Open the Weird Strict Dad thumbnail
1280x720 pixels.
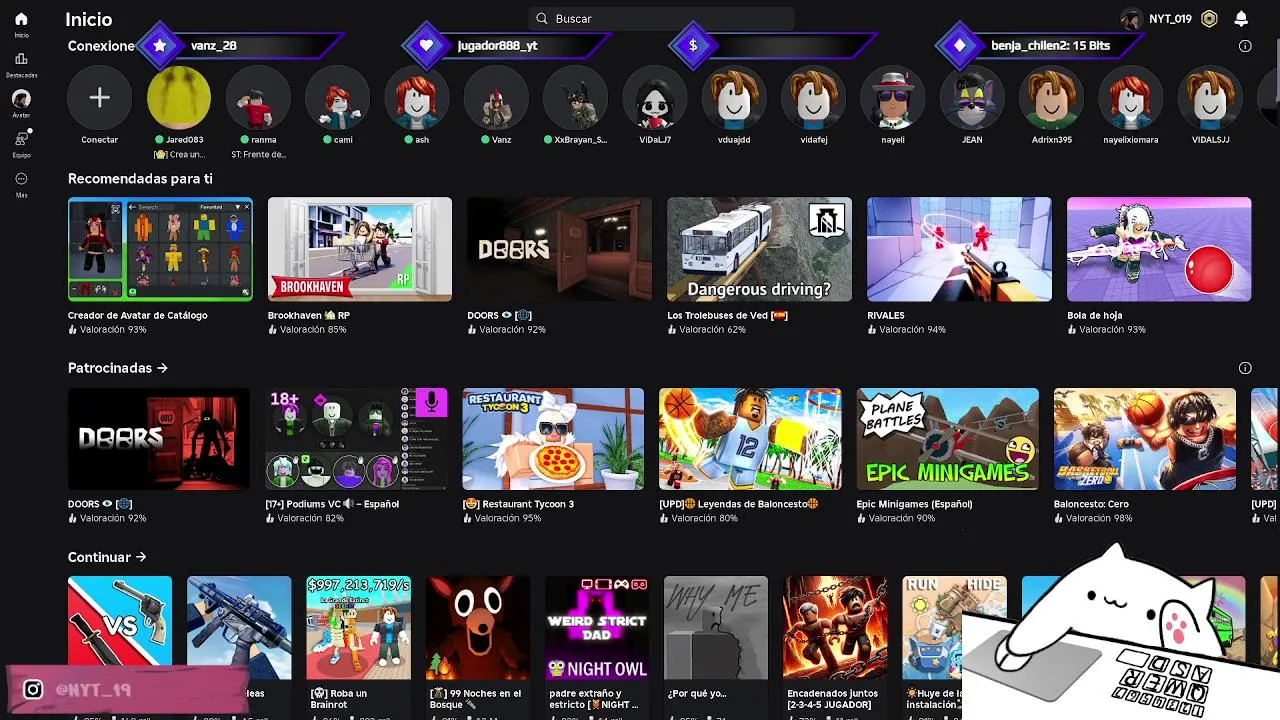coord(597,628)
